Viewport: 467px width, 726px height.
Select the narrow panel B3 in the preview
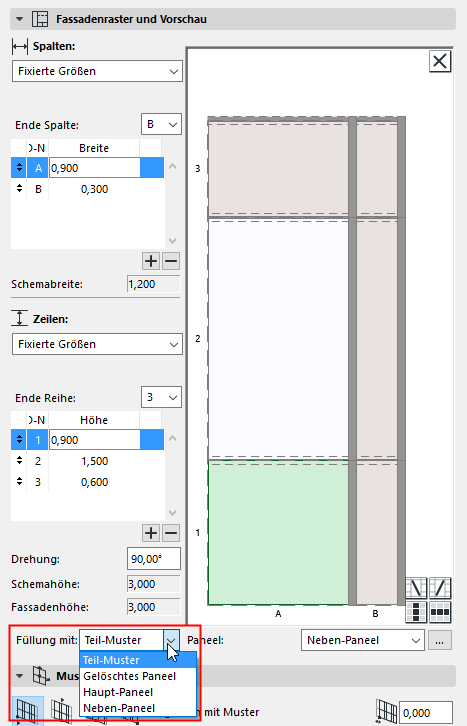tap(377, 168)
